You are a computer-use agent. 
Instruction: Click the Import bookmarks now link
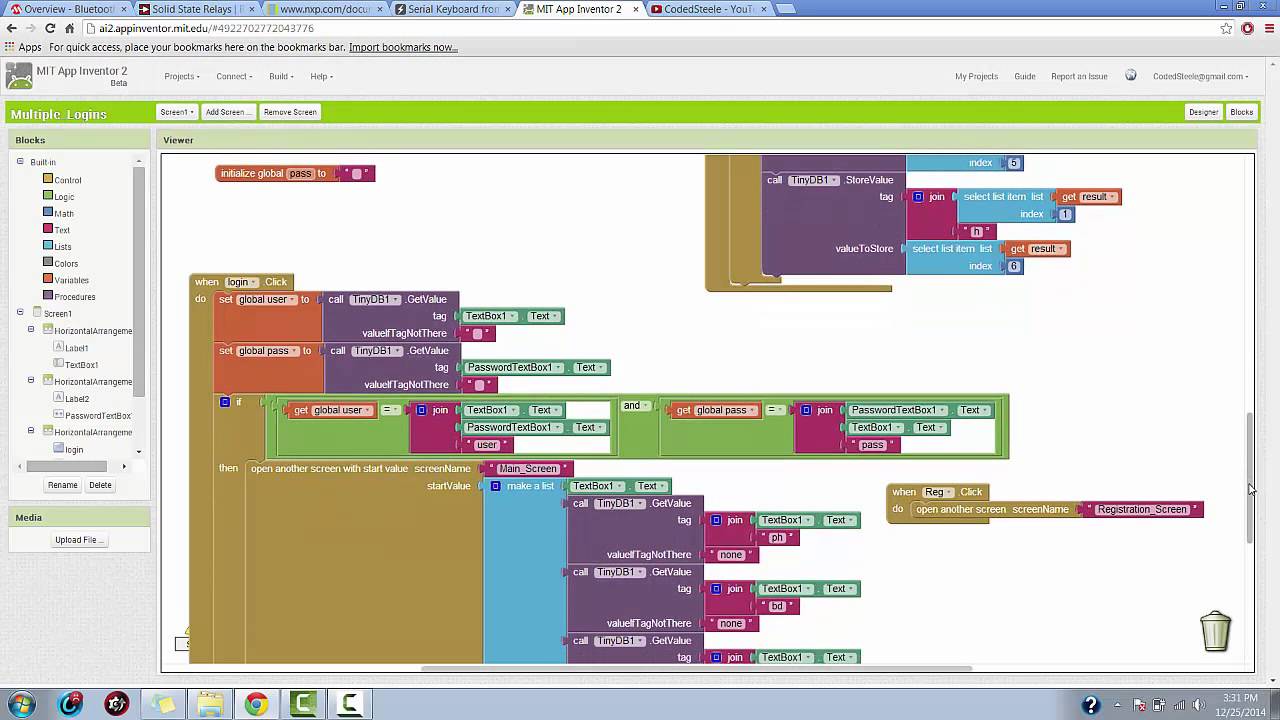[402, 47]
